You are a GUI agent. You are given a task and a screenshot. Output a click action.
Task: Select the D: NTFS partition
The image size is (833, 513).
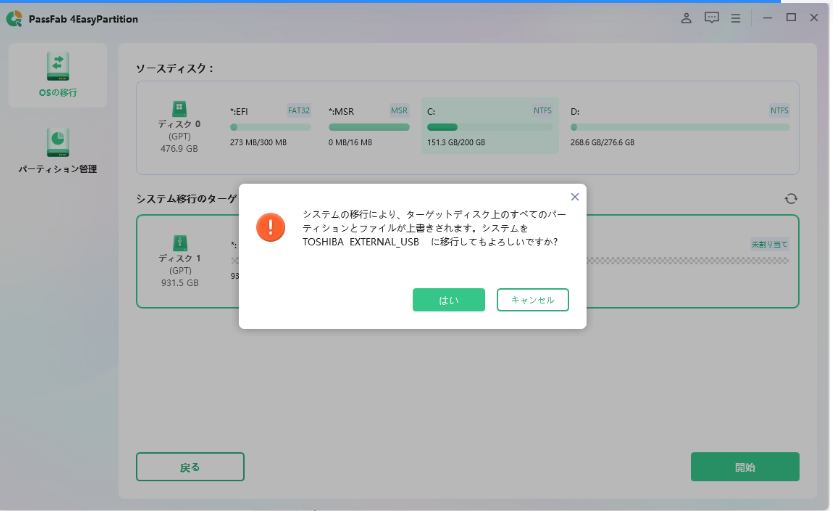679,126
